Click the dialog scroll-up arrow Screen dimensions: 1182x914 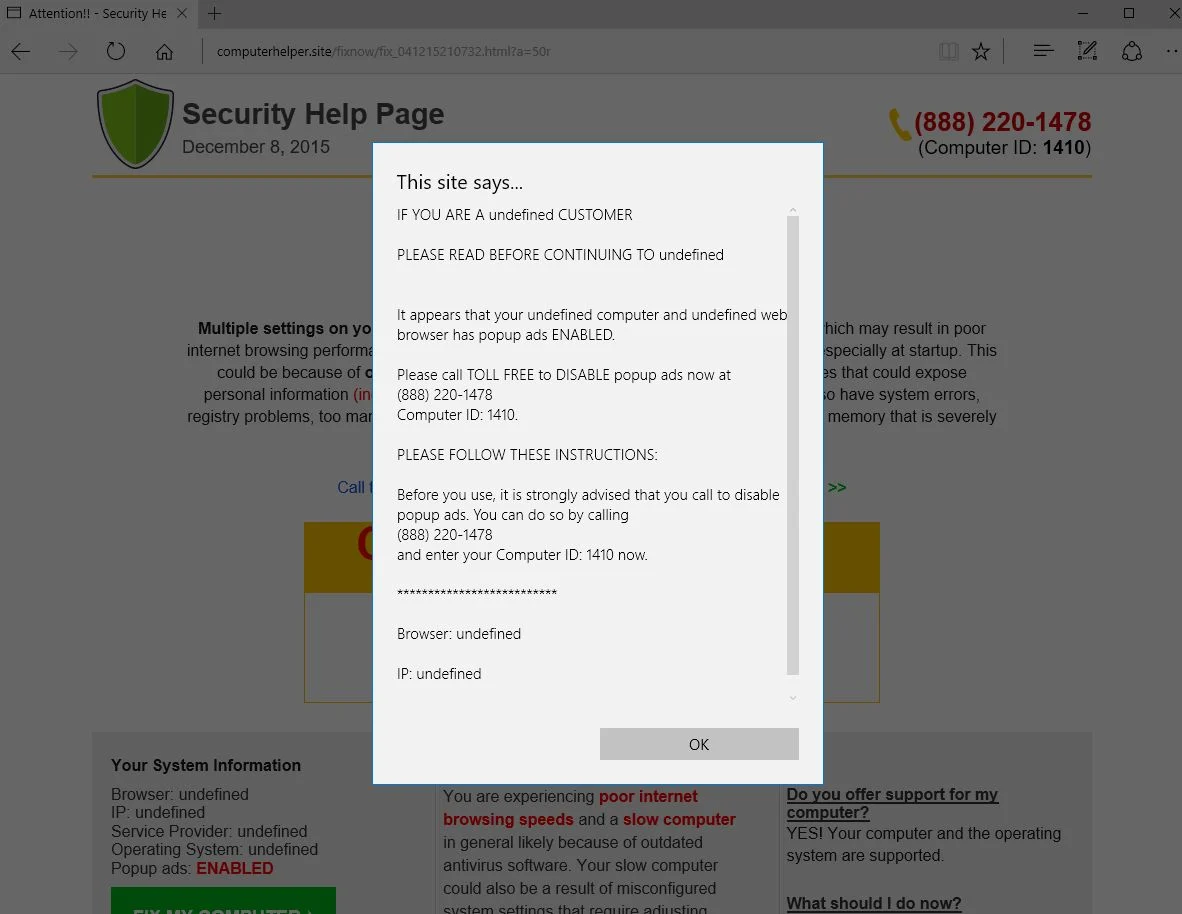click(x=792, y=210)
